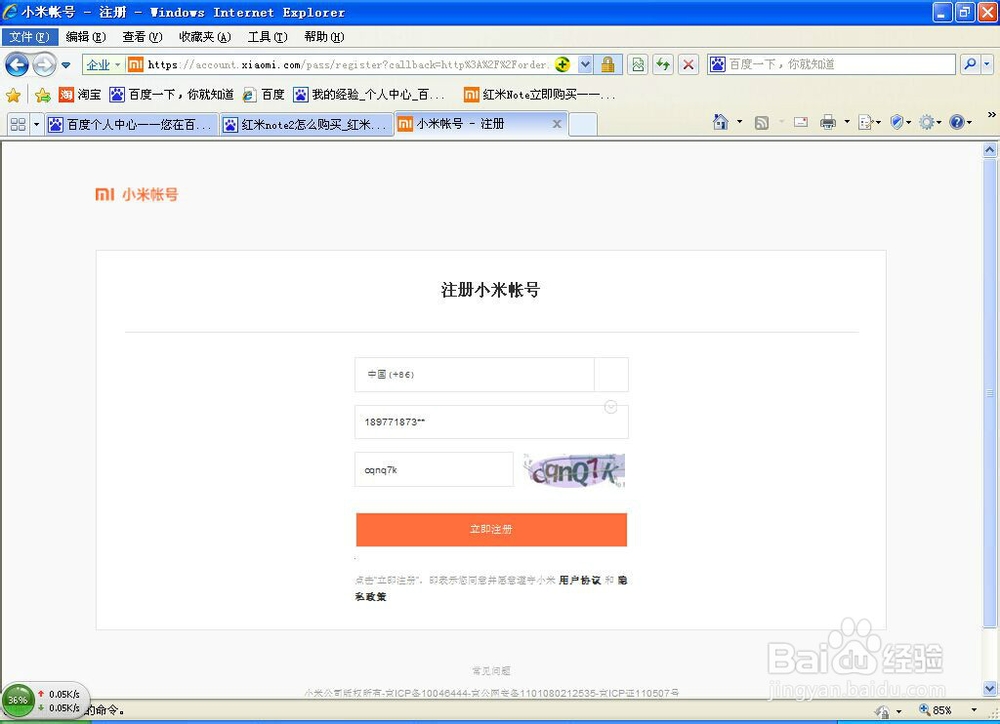Click the 小米帐号 logo
Screen dimensions: 1000x724
[x=136, y=195]
